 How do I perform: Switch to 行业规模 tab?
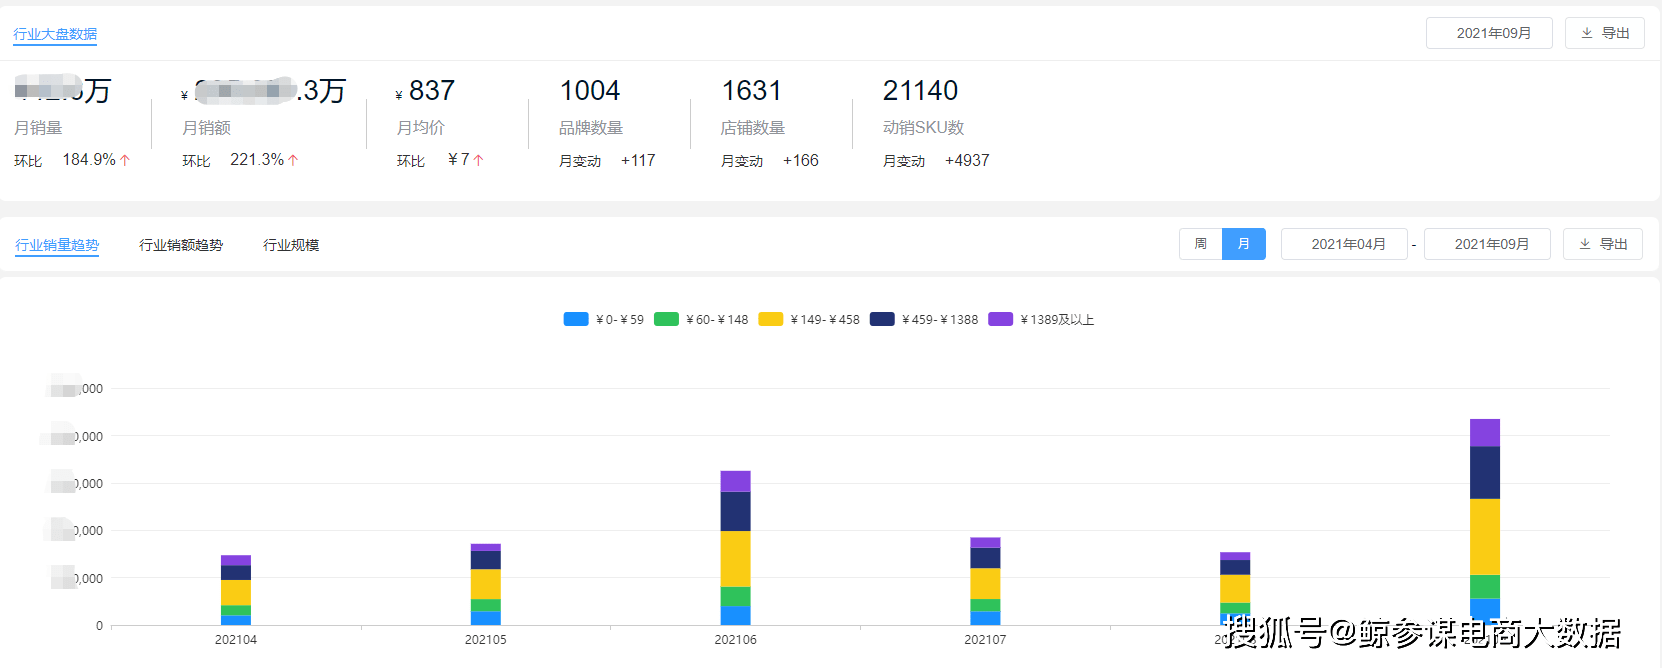coord(291,245)
